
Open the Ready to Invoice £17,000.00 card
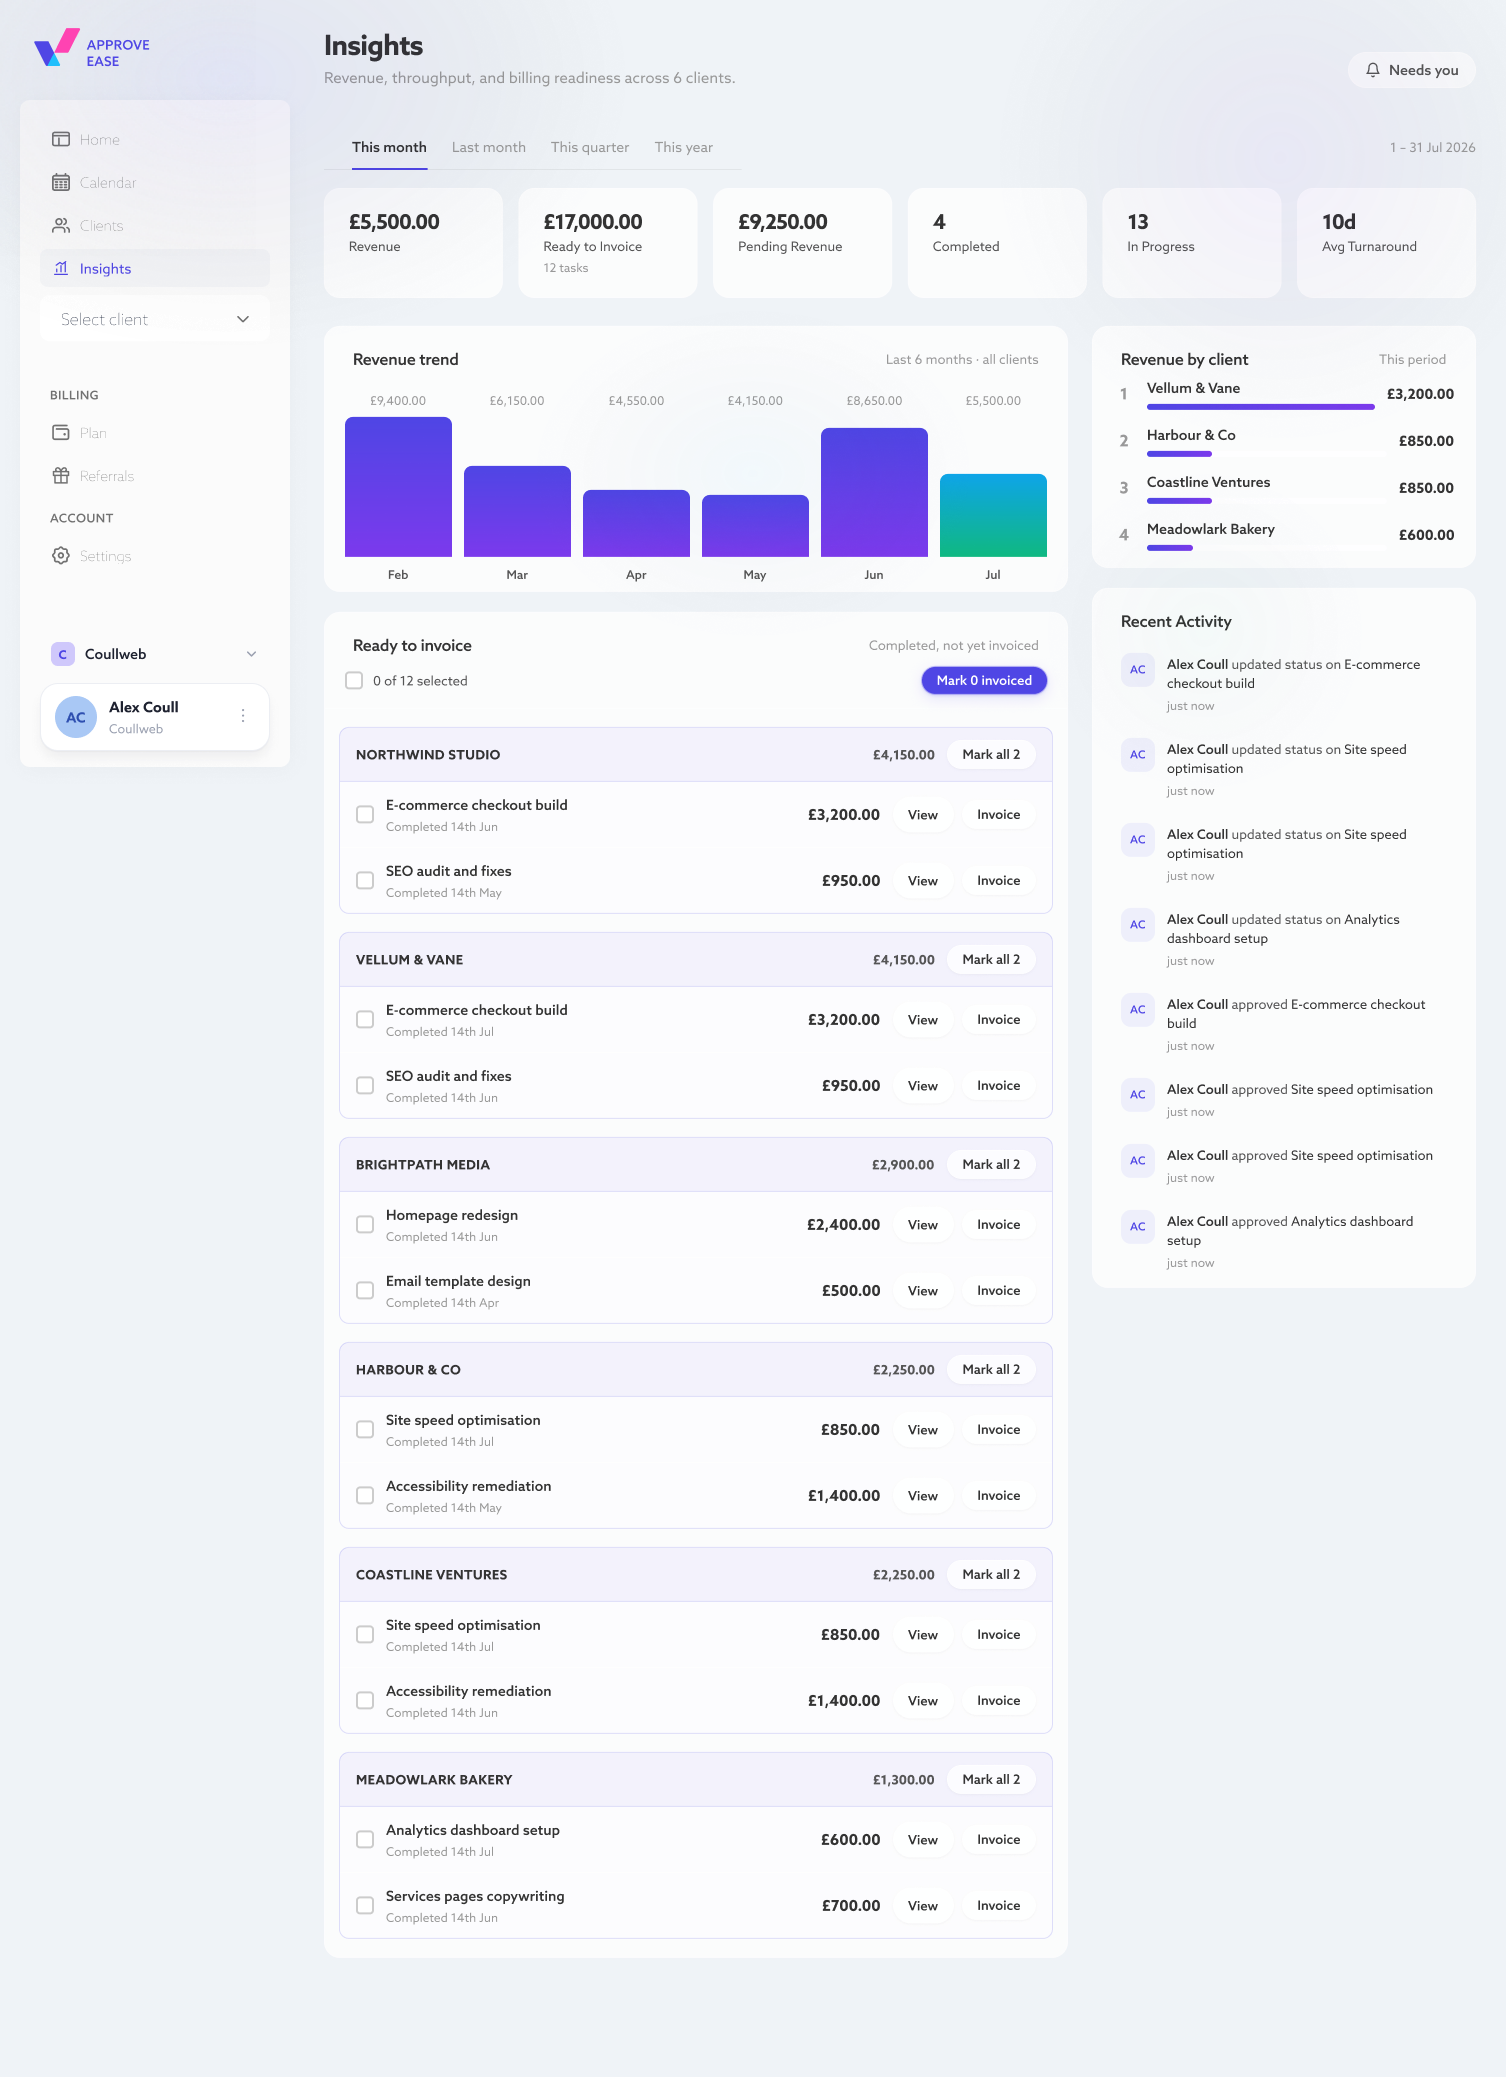click(608, 243)
